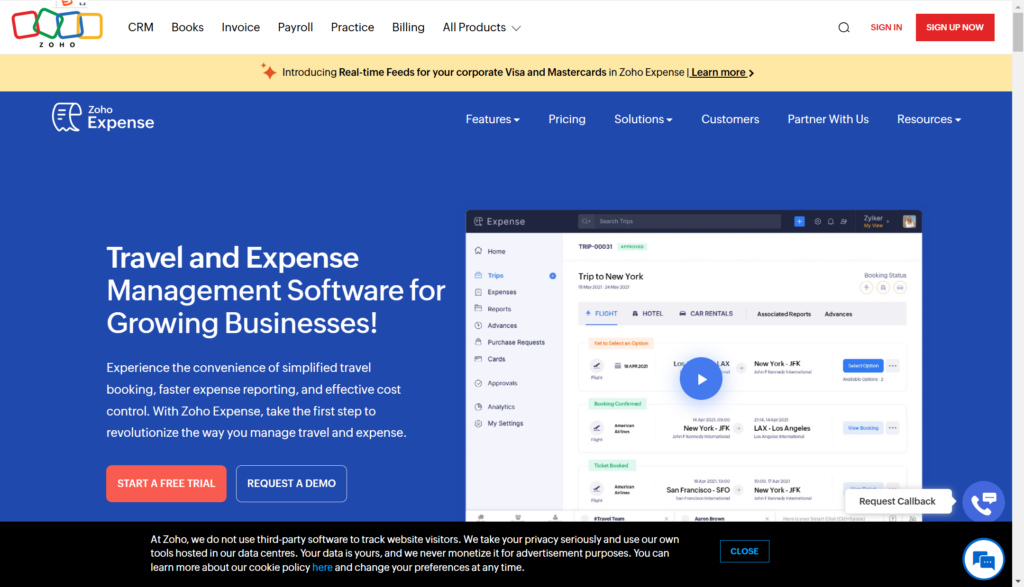Click the Request a Demo button

291,483
